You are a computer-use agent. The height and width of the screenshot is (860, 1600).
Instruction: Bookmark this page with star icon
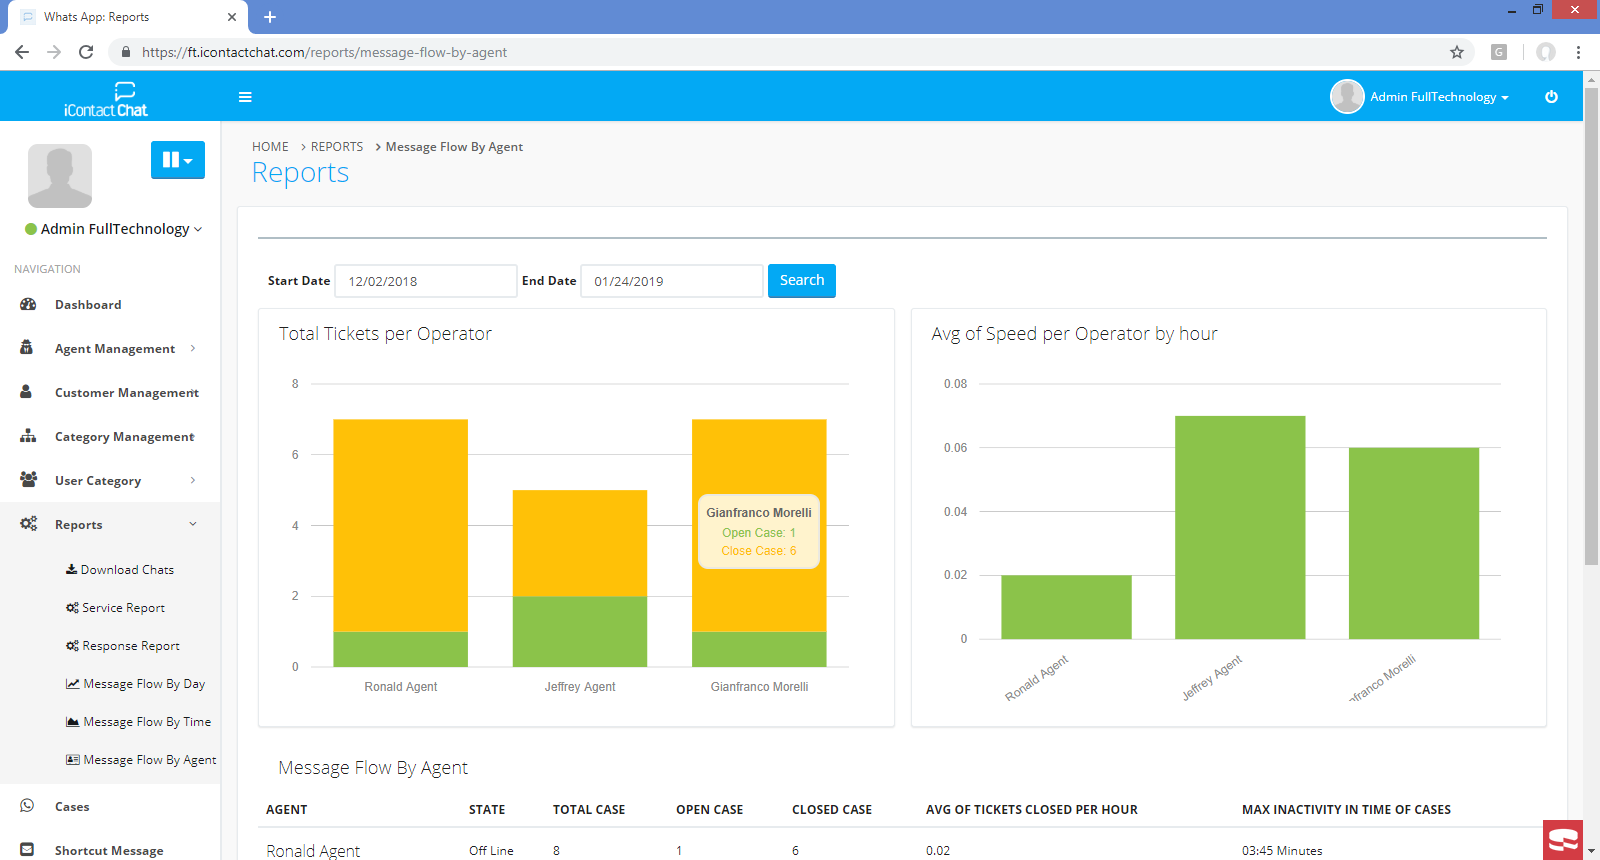point(1457,52)
